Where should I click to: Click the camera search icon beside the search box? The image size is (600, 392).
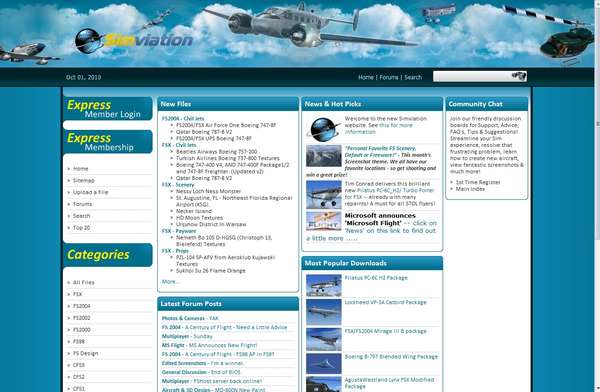[x=519, y=76]
